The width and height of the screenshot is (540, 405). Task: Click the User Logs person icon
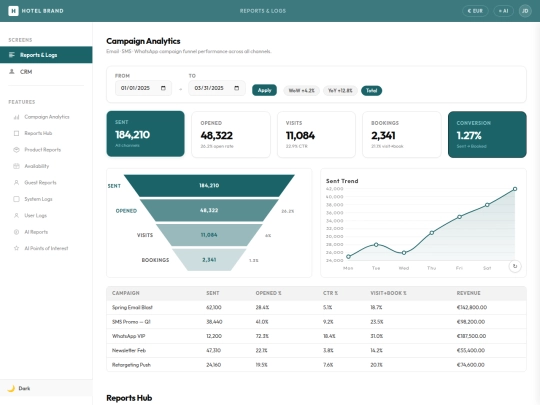[16, 216]
